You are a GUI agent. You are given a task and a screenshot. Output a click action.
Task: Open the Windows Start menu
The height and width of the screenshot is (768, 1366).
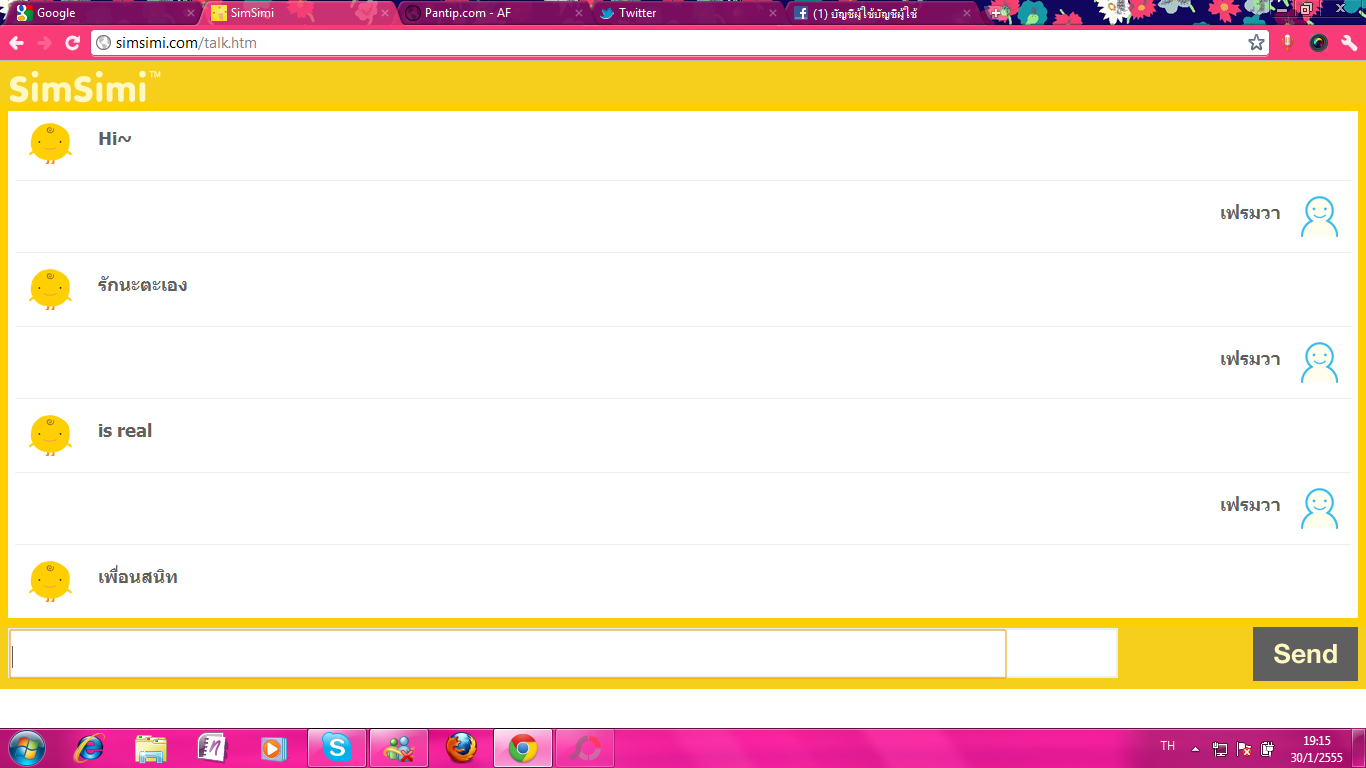[x=26, y=748]
